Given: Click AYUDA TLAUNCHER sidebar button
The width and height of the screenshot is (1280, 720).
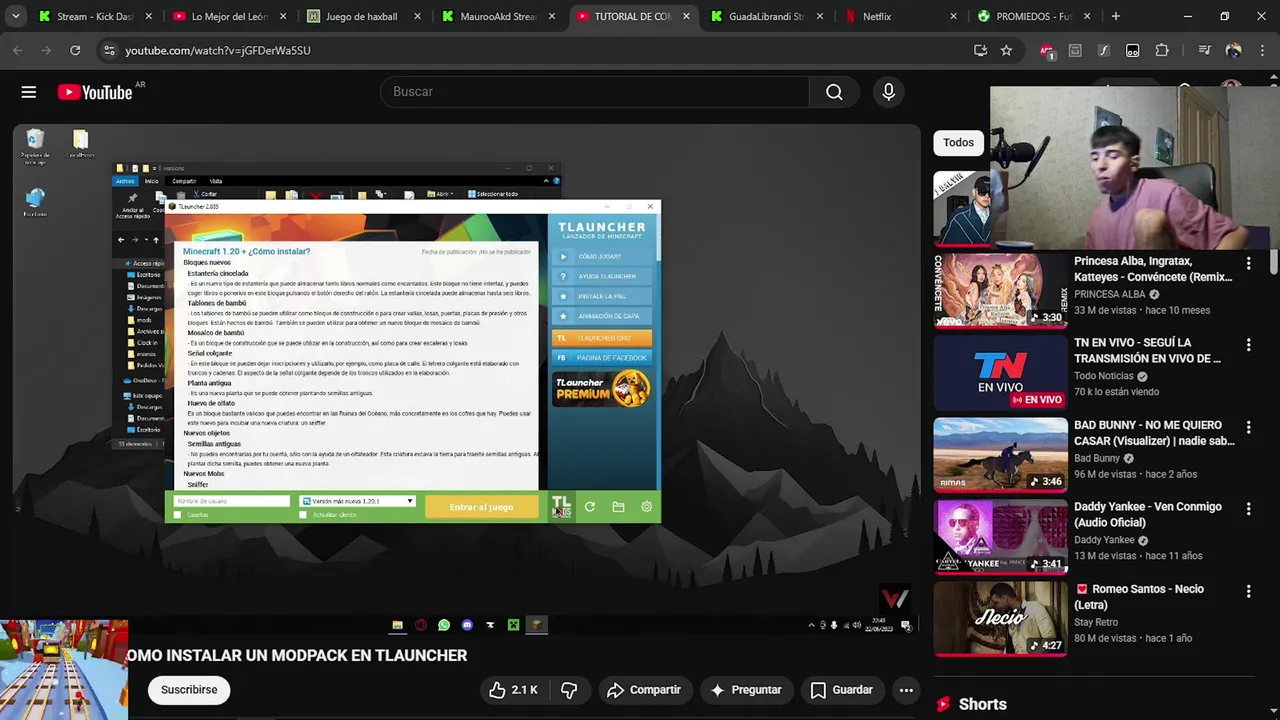Looking at the screenshot, I should click(x=602, y=277).
